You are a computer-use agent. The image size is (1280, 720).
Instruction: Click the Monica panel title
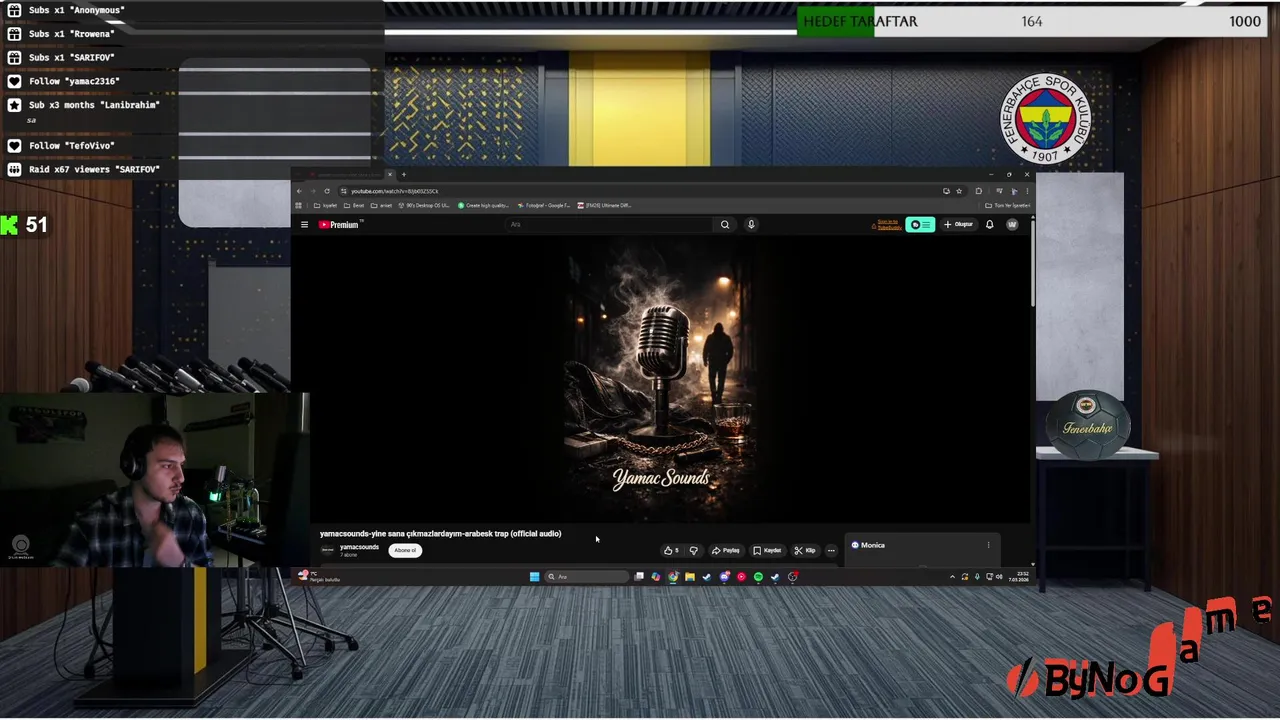tap(873, 545)
